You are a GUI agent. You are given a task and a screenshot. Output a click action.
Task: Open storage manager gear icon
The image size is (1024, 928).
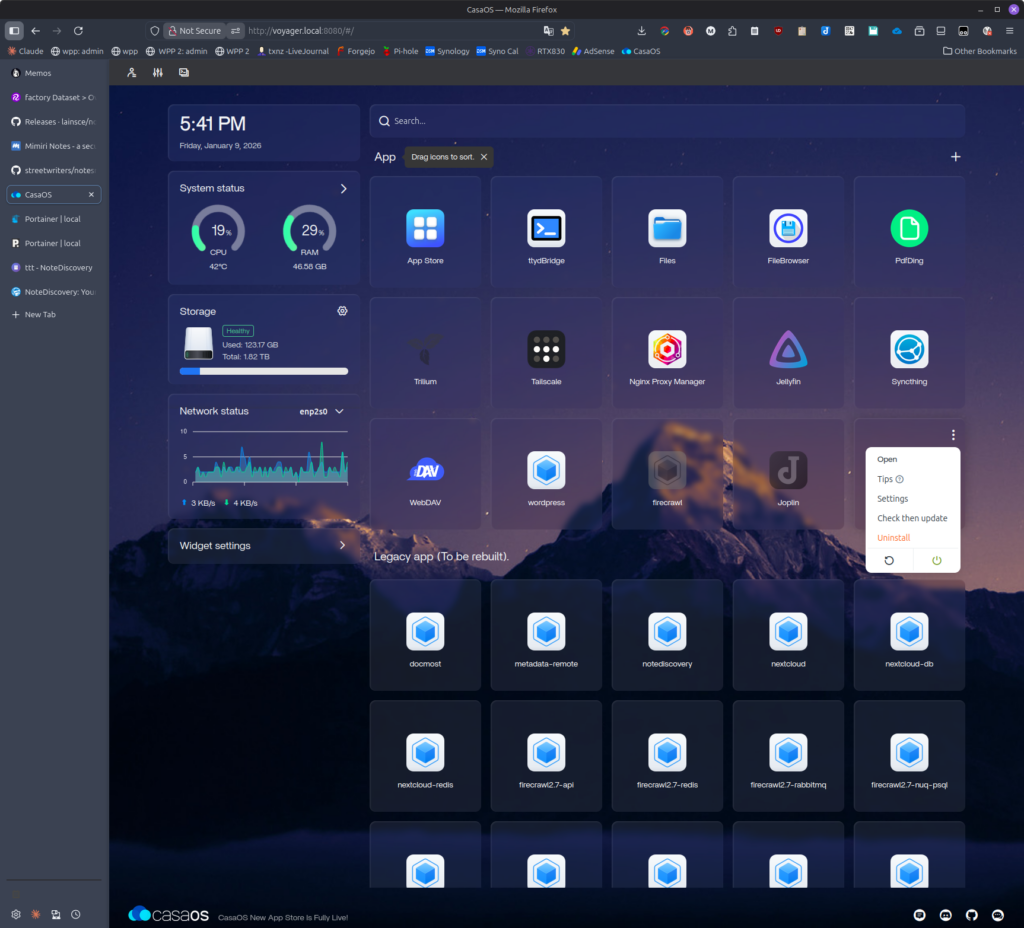click(342, 311)
